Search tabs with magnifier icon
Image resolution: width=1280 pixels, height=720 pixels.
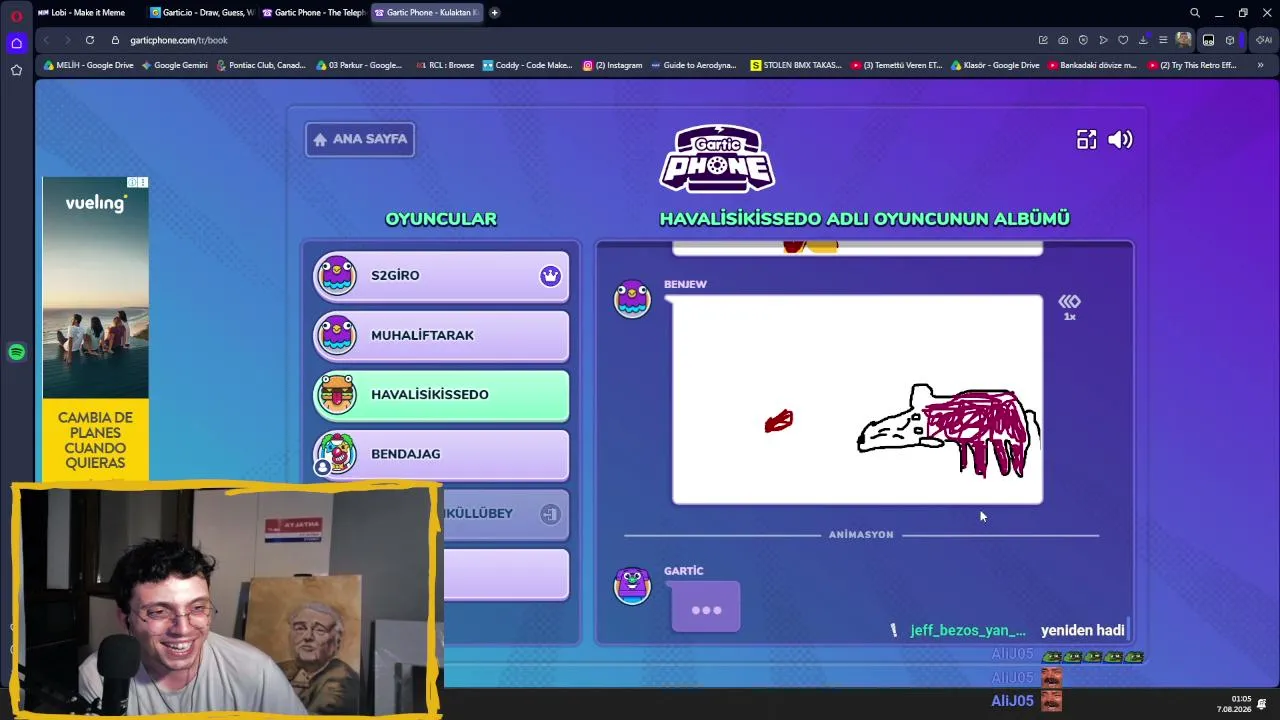point(1194,13)
